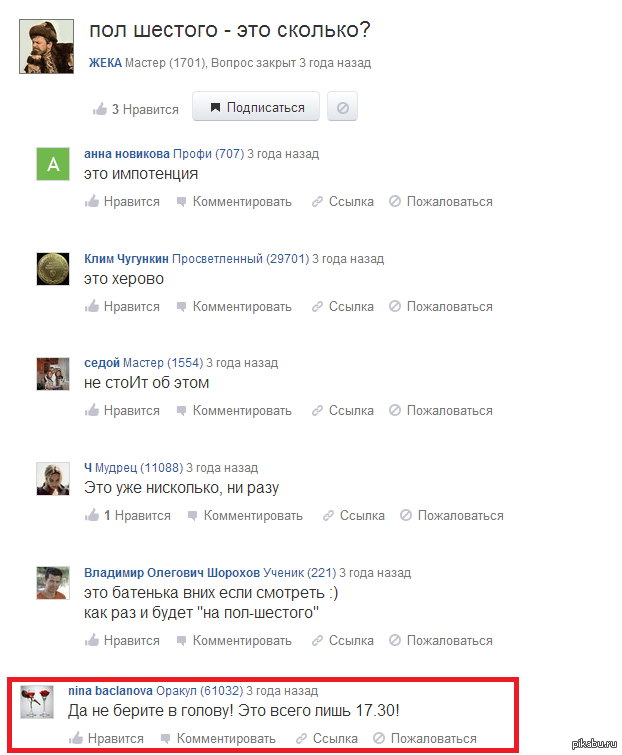Click chain link icon under седой's answer
Image resolution: width=622 pixels, height=755 pixels.
(x=317, y=411)
